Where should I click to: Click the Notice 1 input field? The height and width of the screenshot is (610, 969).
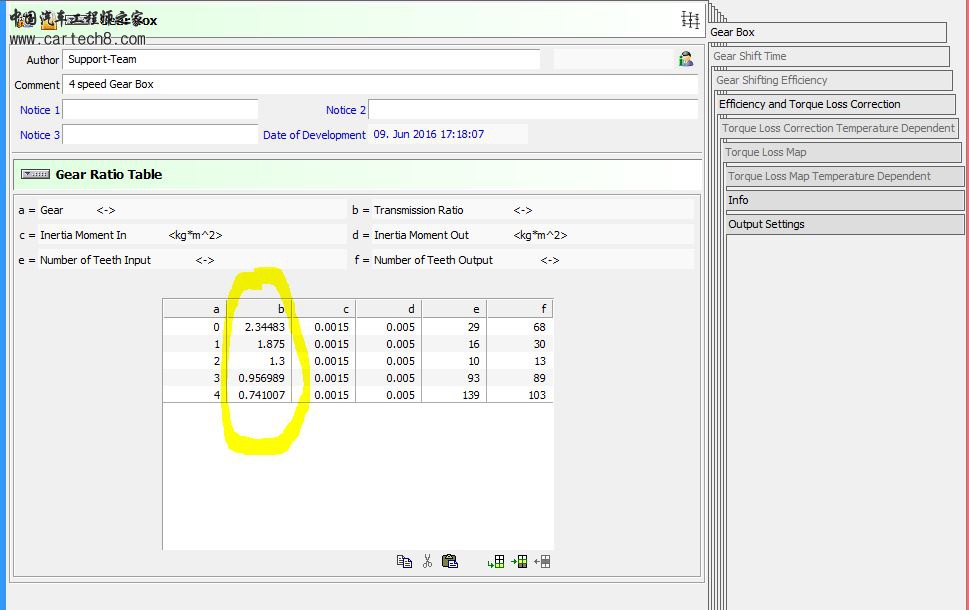160,109
